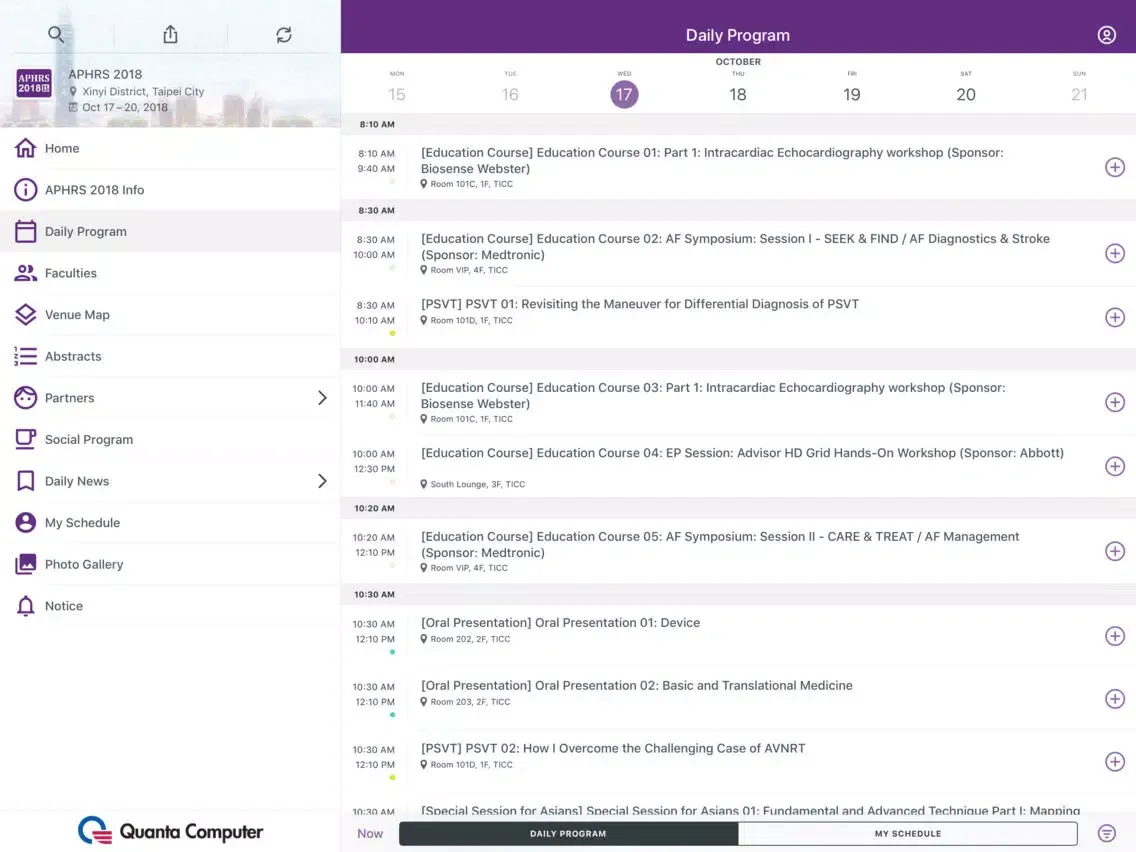The width and height of the screenshot is (1136, 852).
Task: Click the Partners face icon
Action: coord(25,398)
